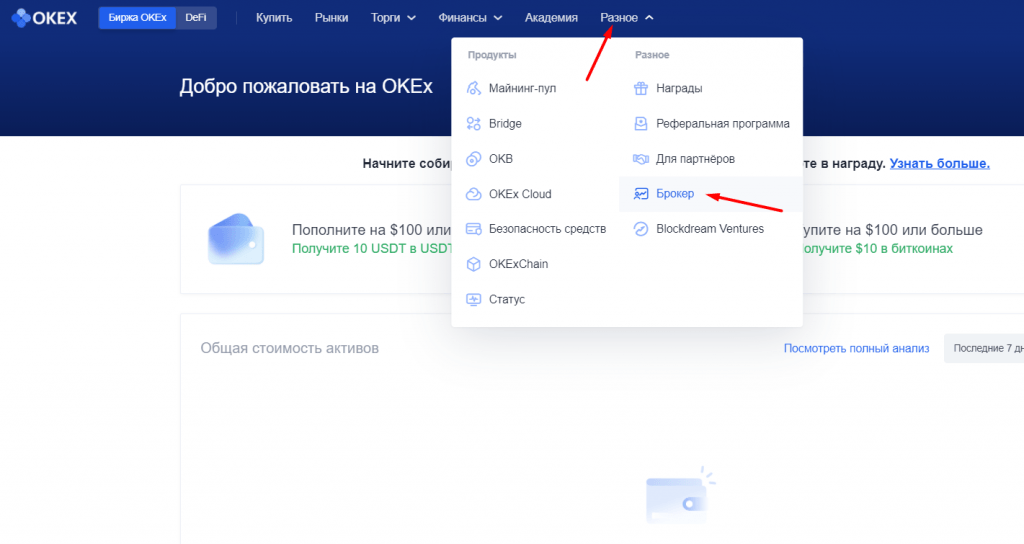The image size is (1024, 544).
Task: Click the OKB coin icon
Action: pyautogui.click(x=473, y=159)
